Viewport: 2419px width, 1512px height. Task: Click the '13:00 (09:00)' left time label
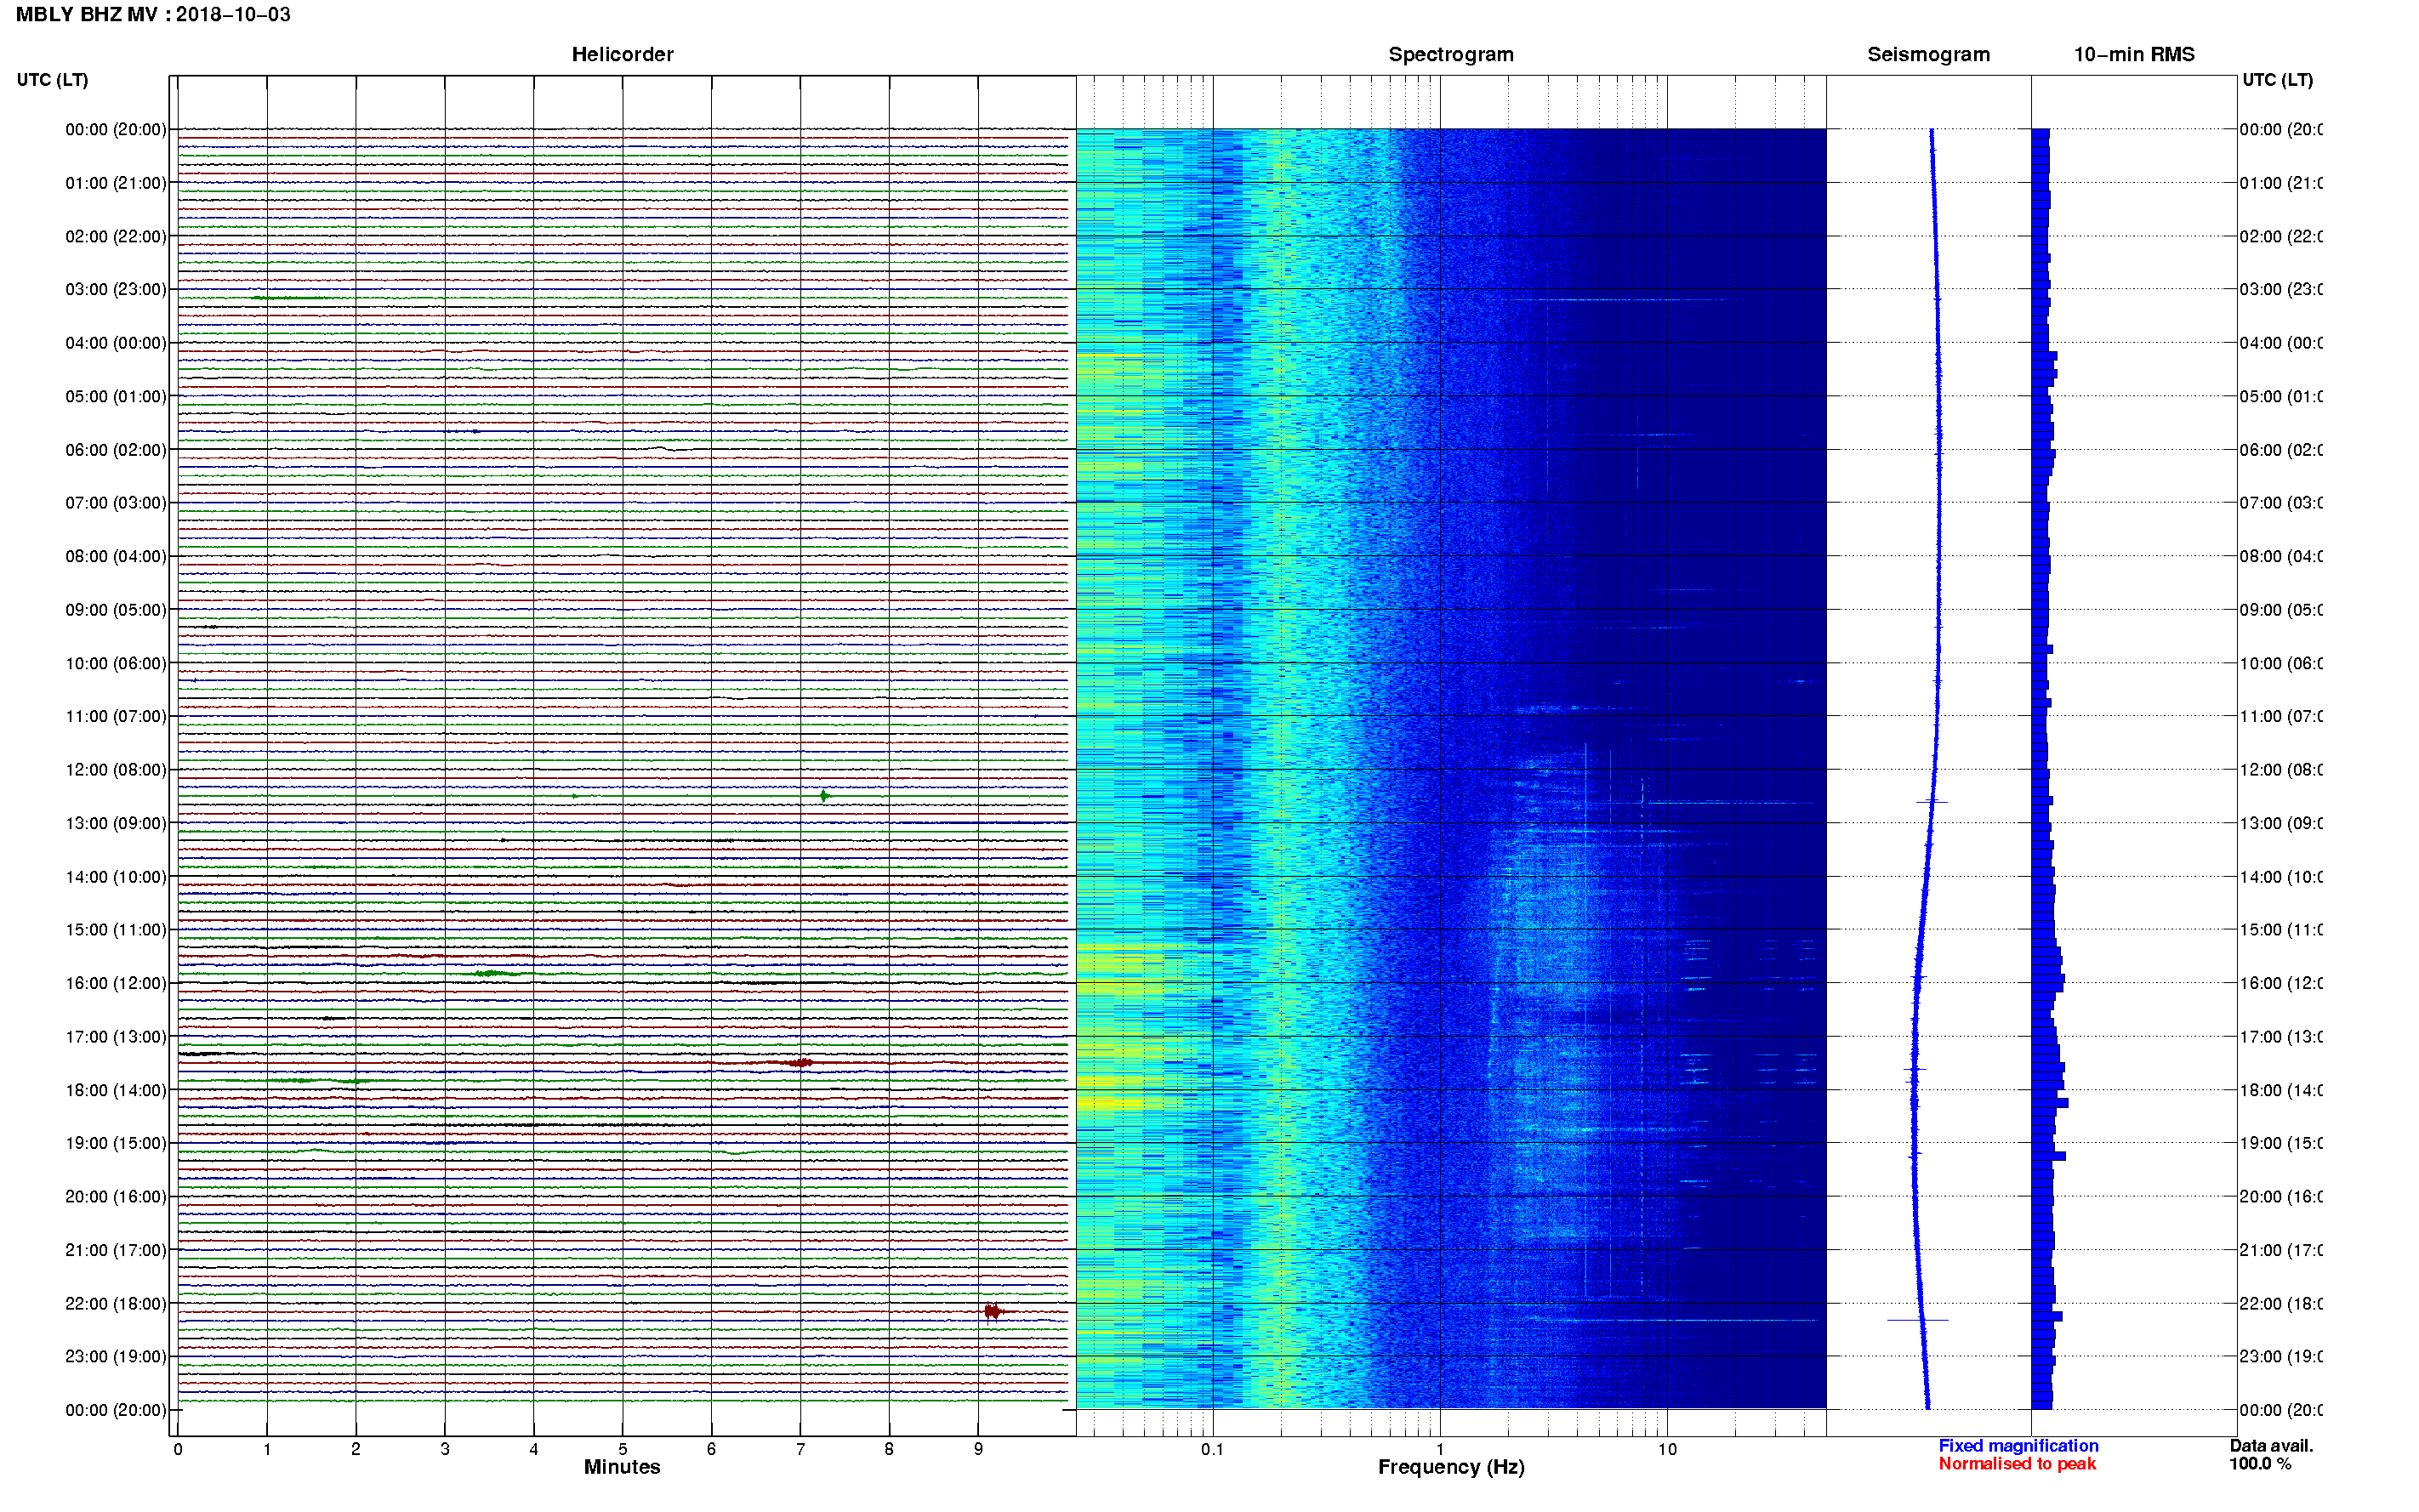pos(116,824)
